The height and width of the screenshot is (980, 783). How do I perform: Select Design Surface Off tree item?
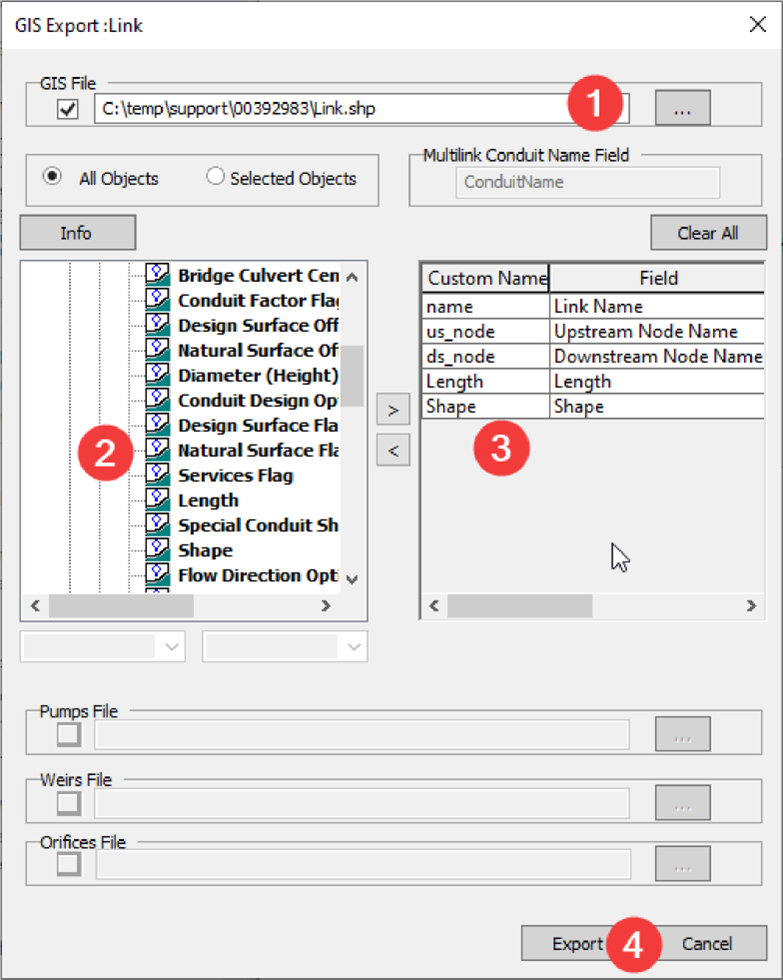click(x=258, y=325)
